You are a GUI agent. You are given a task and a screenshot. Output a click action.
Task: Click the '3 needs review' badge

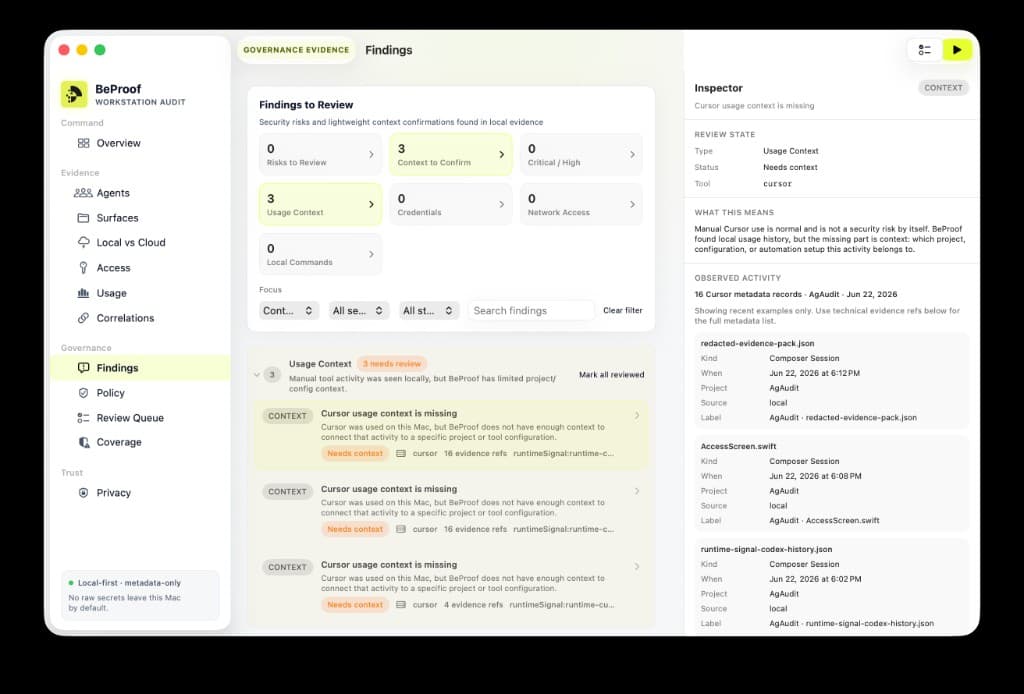click(x=392, y=364)
